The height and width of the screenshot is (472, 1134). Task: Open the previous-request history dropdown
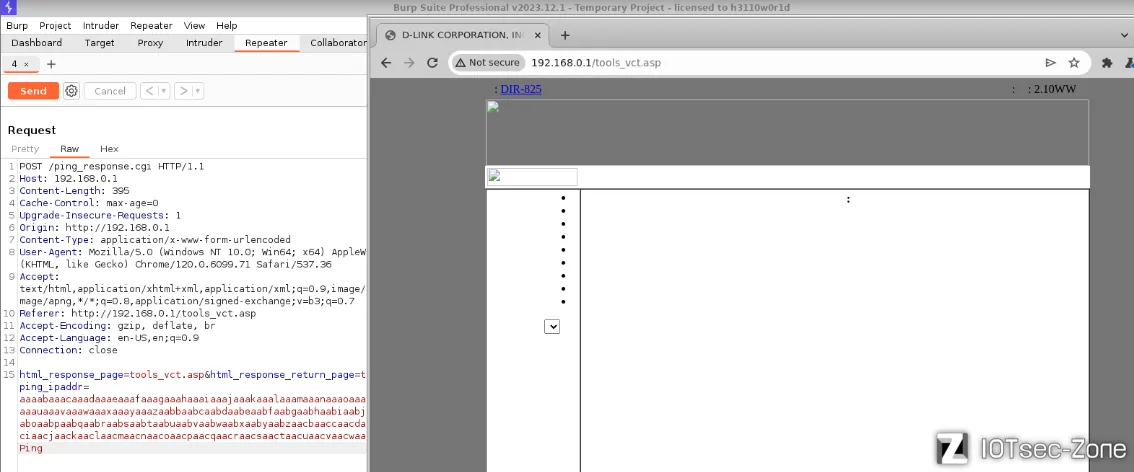164,91
